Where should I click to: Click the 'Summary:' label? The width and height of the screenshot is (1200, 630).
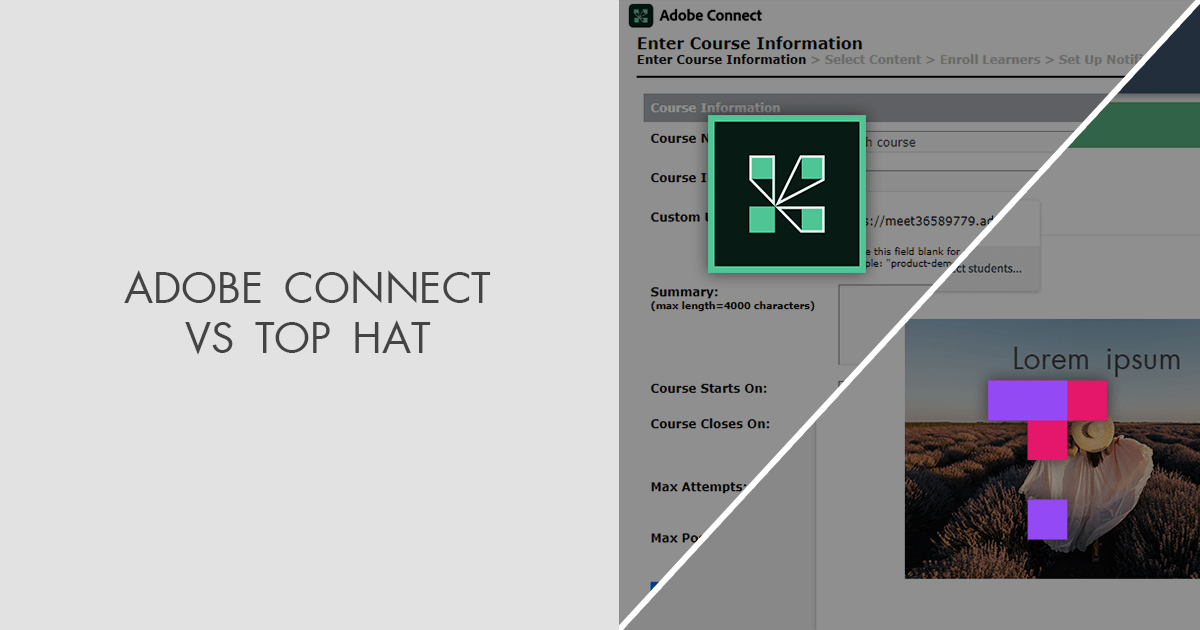pos(684,293)
